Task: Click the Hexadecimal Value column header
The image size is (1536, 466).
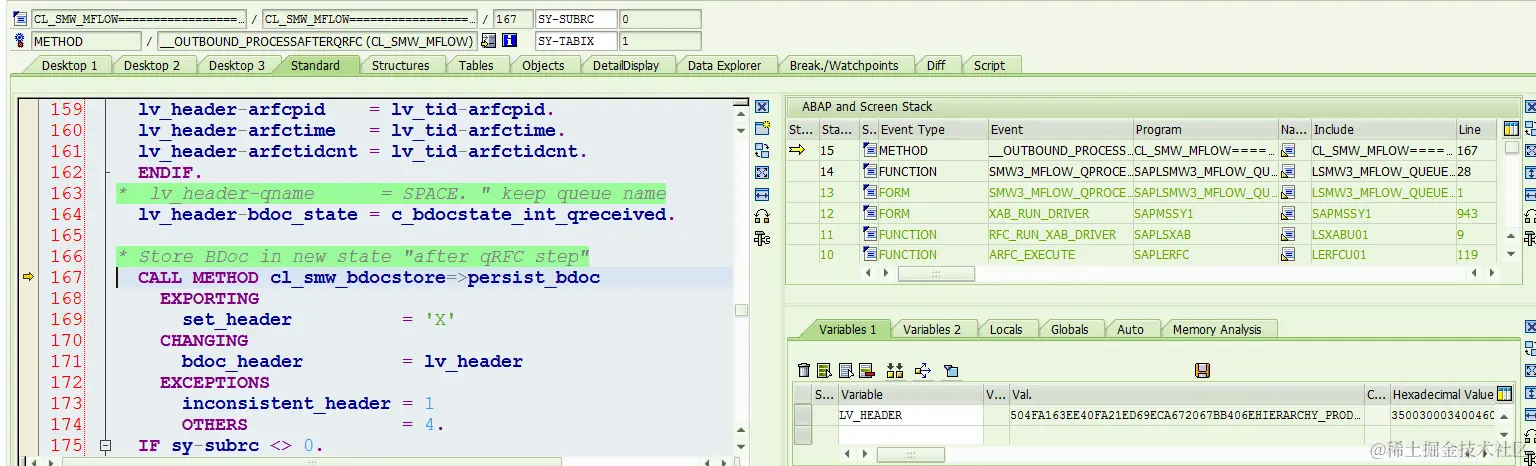Action: pyautogui.click(x=1443, y=395)
